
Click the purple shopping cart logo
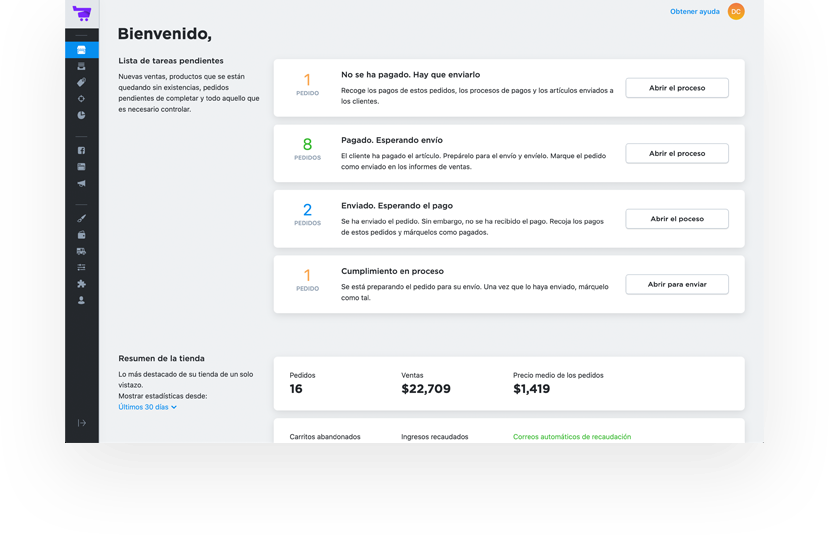[82, 13]
